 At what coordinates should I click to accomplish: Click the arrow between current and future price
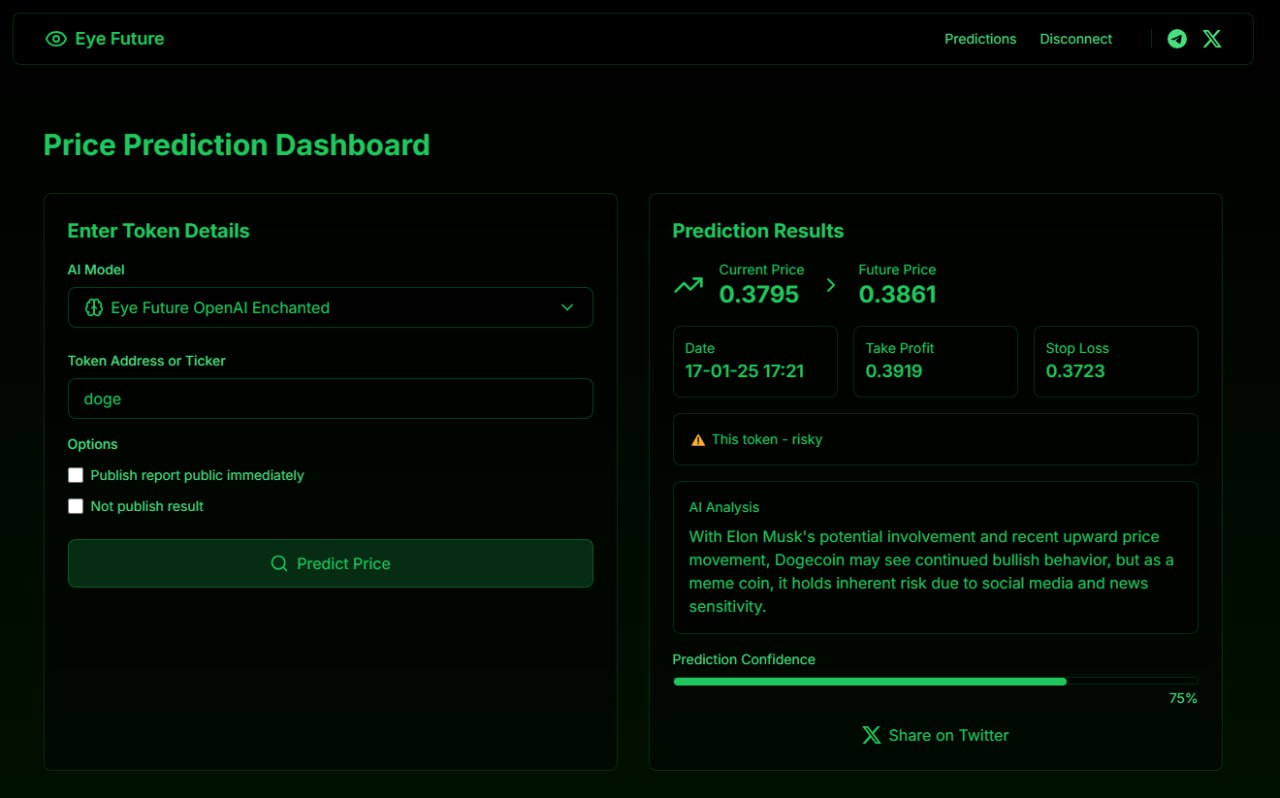(830, 285)
